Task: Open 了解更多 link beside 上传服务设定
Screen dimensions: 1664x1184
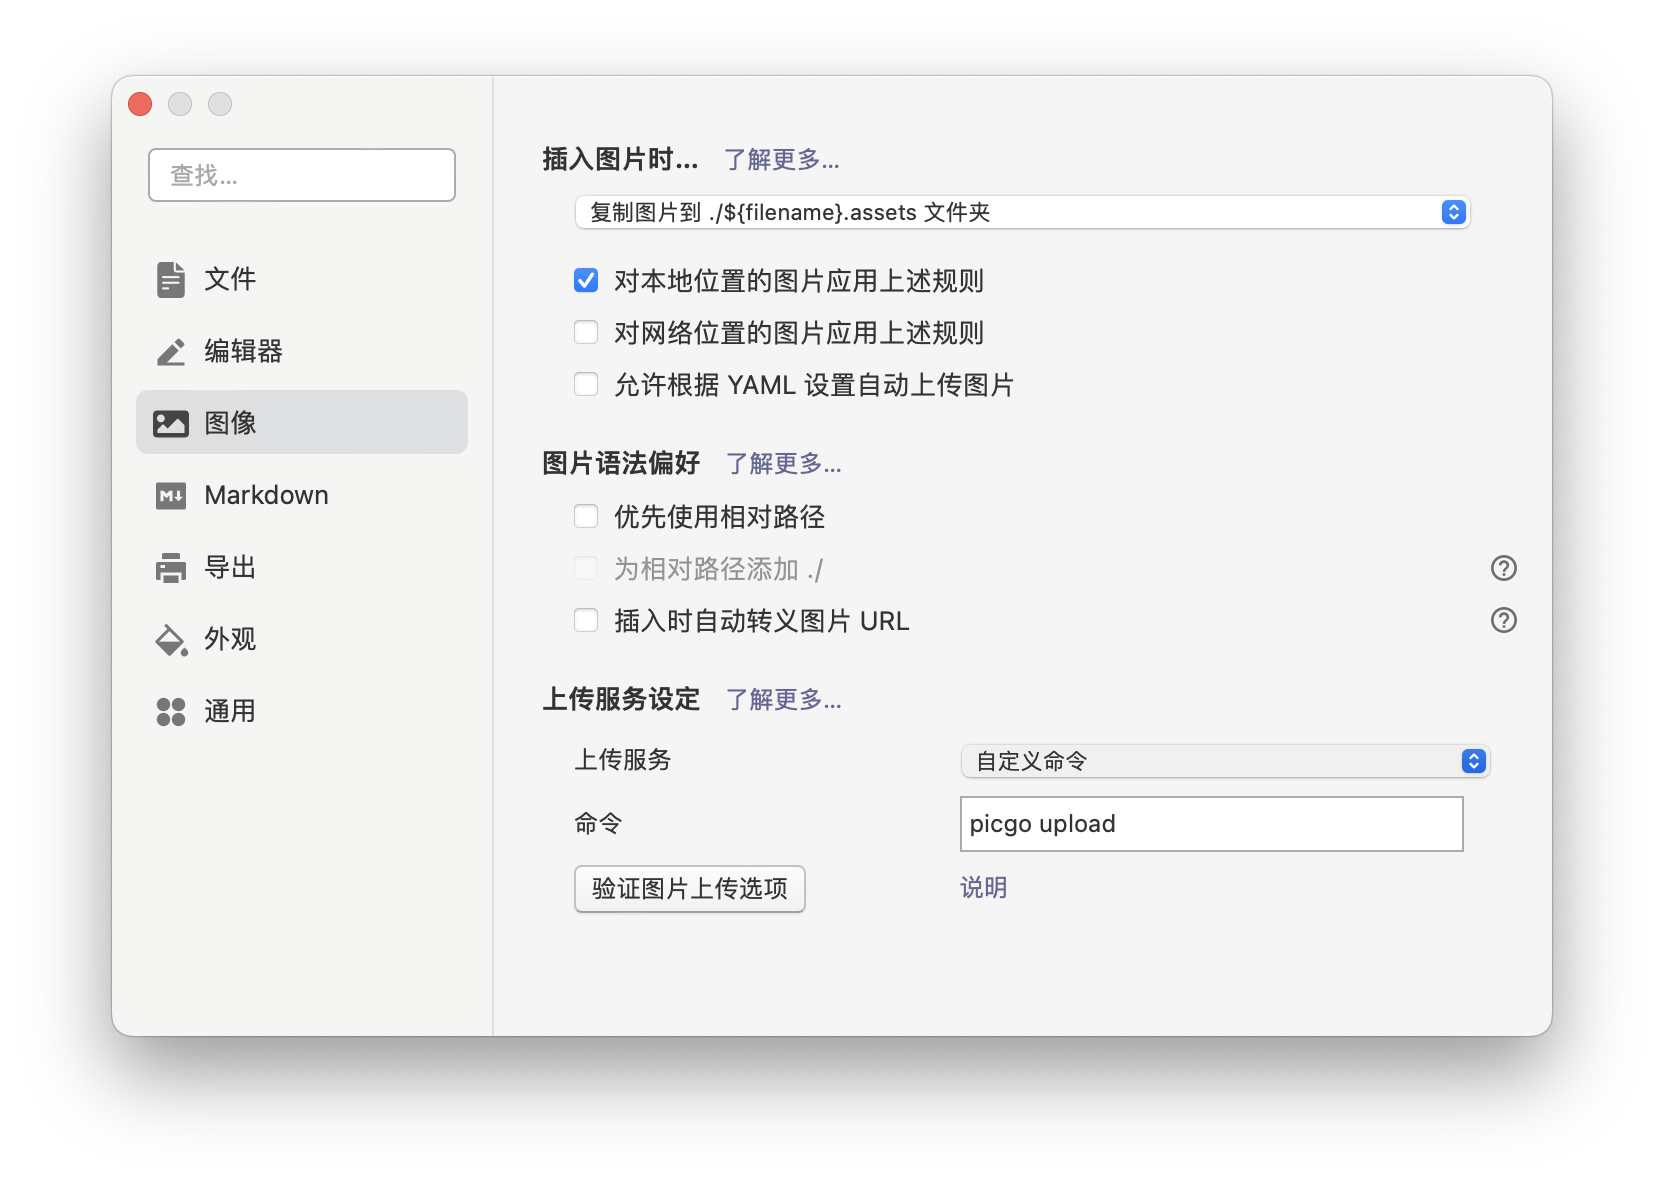Action: pyautogui.click(x=784, y=700)
